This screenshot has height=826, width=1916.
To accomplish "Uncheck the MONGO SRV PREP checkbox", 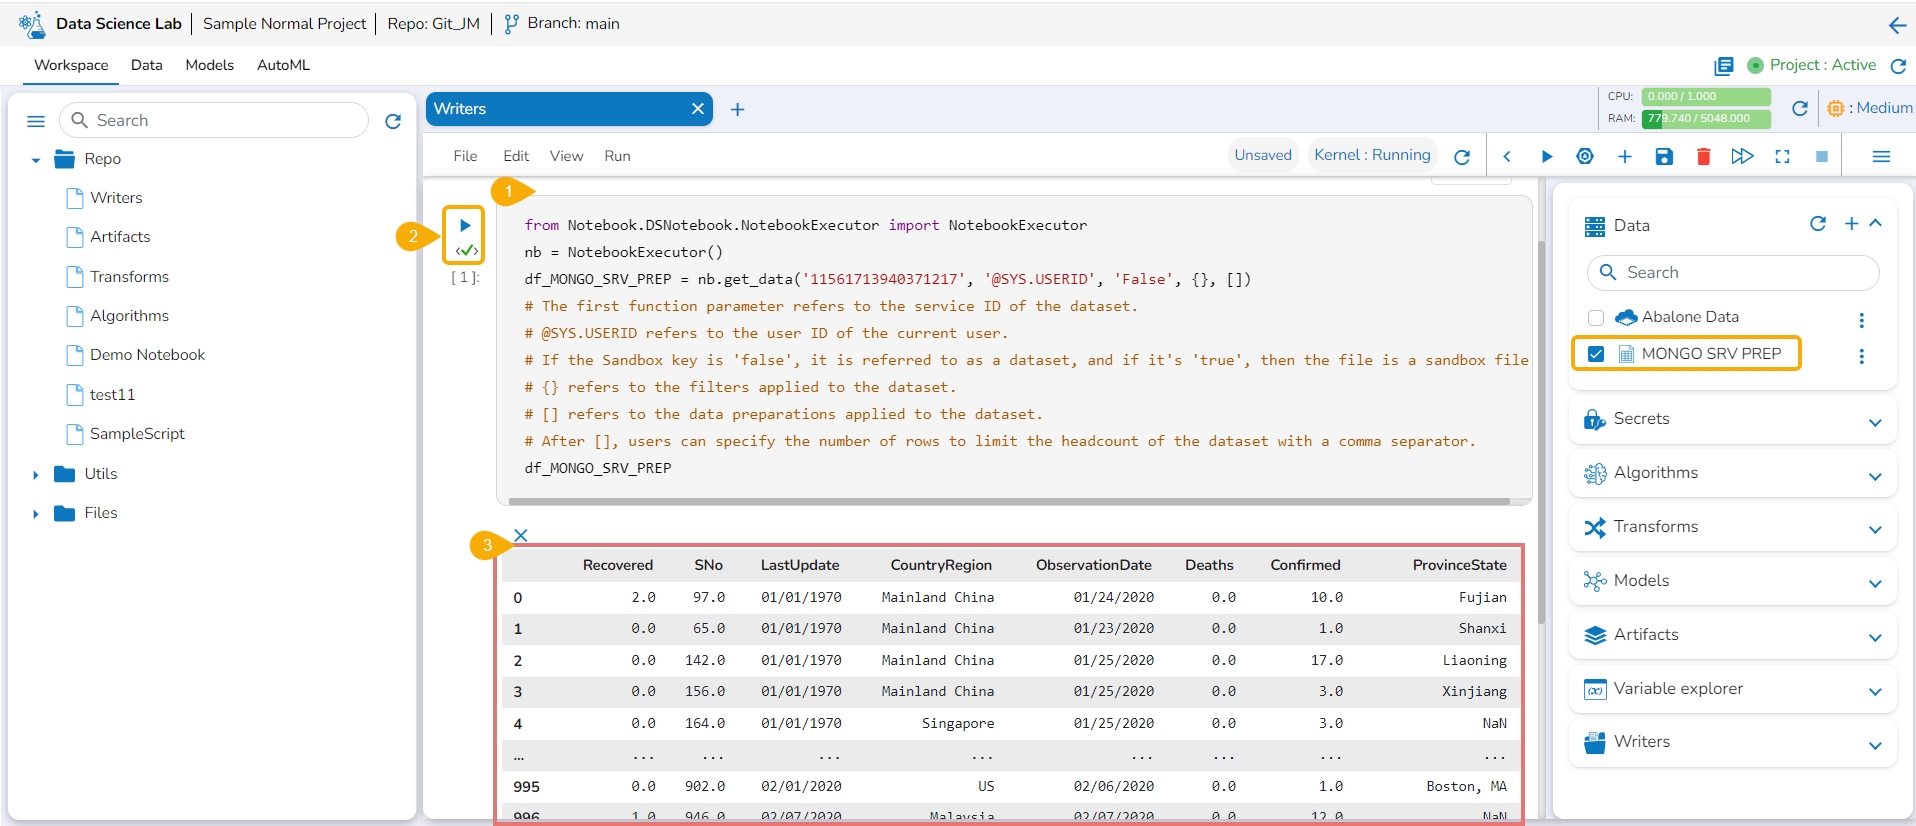I will [x=1596, y=354].
